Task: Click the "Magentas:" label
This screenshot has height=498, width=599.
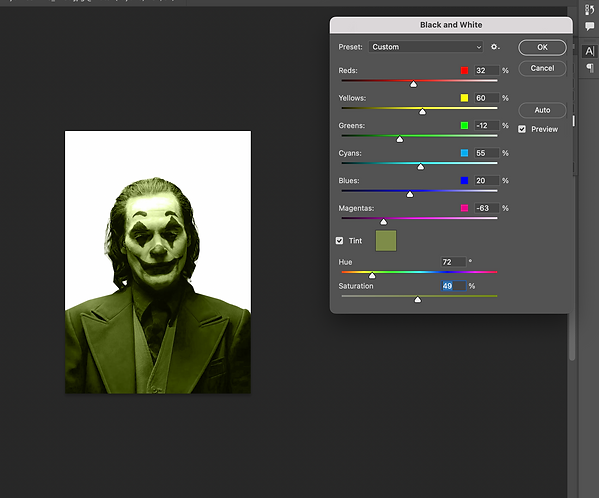Action: pos(356,209)
